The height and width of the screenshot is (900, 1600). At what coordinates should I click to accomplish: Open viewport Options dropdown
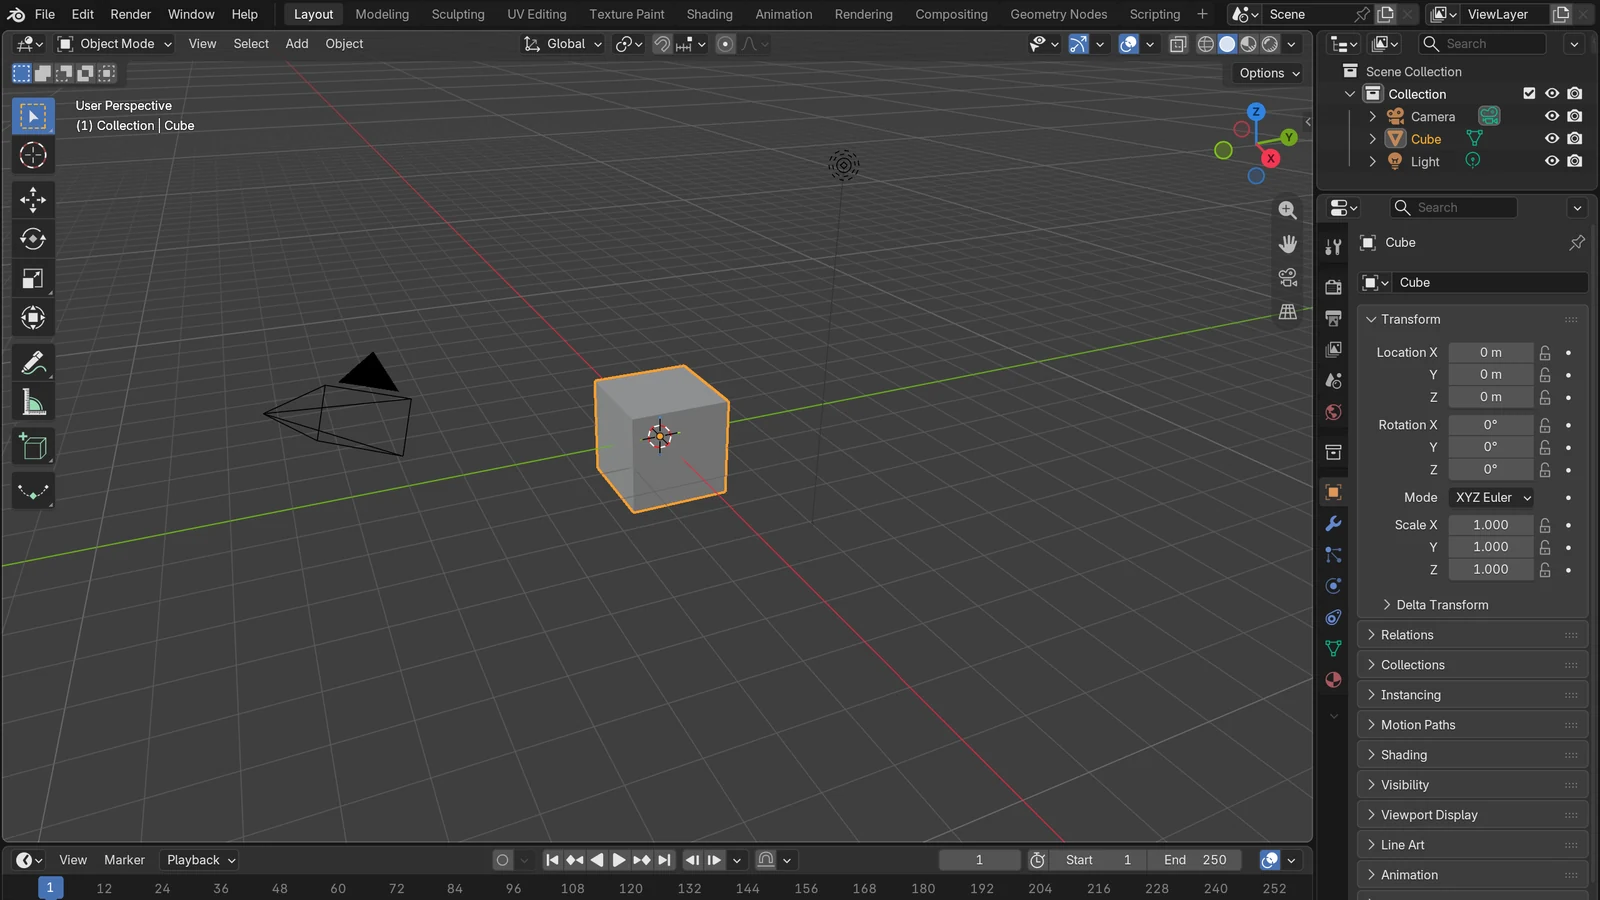tap(1269, 73)
